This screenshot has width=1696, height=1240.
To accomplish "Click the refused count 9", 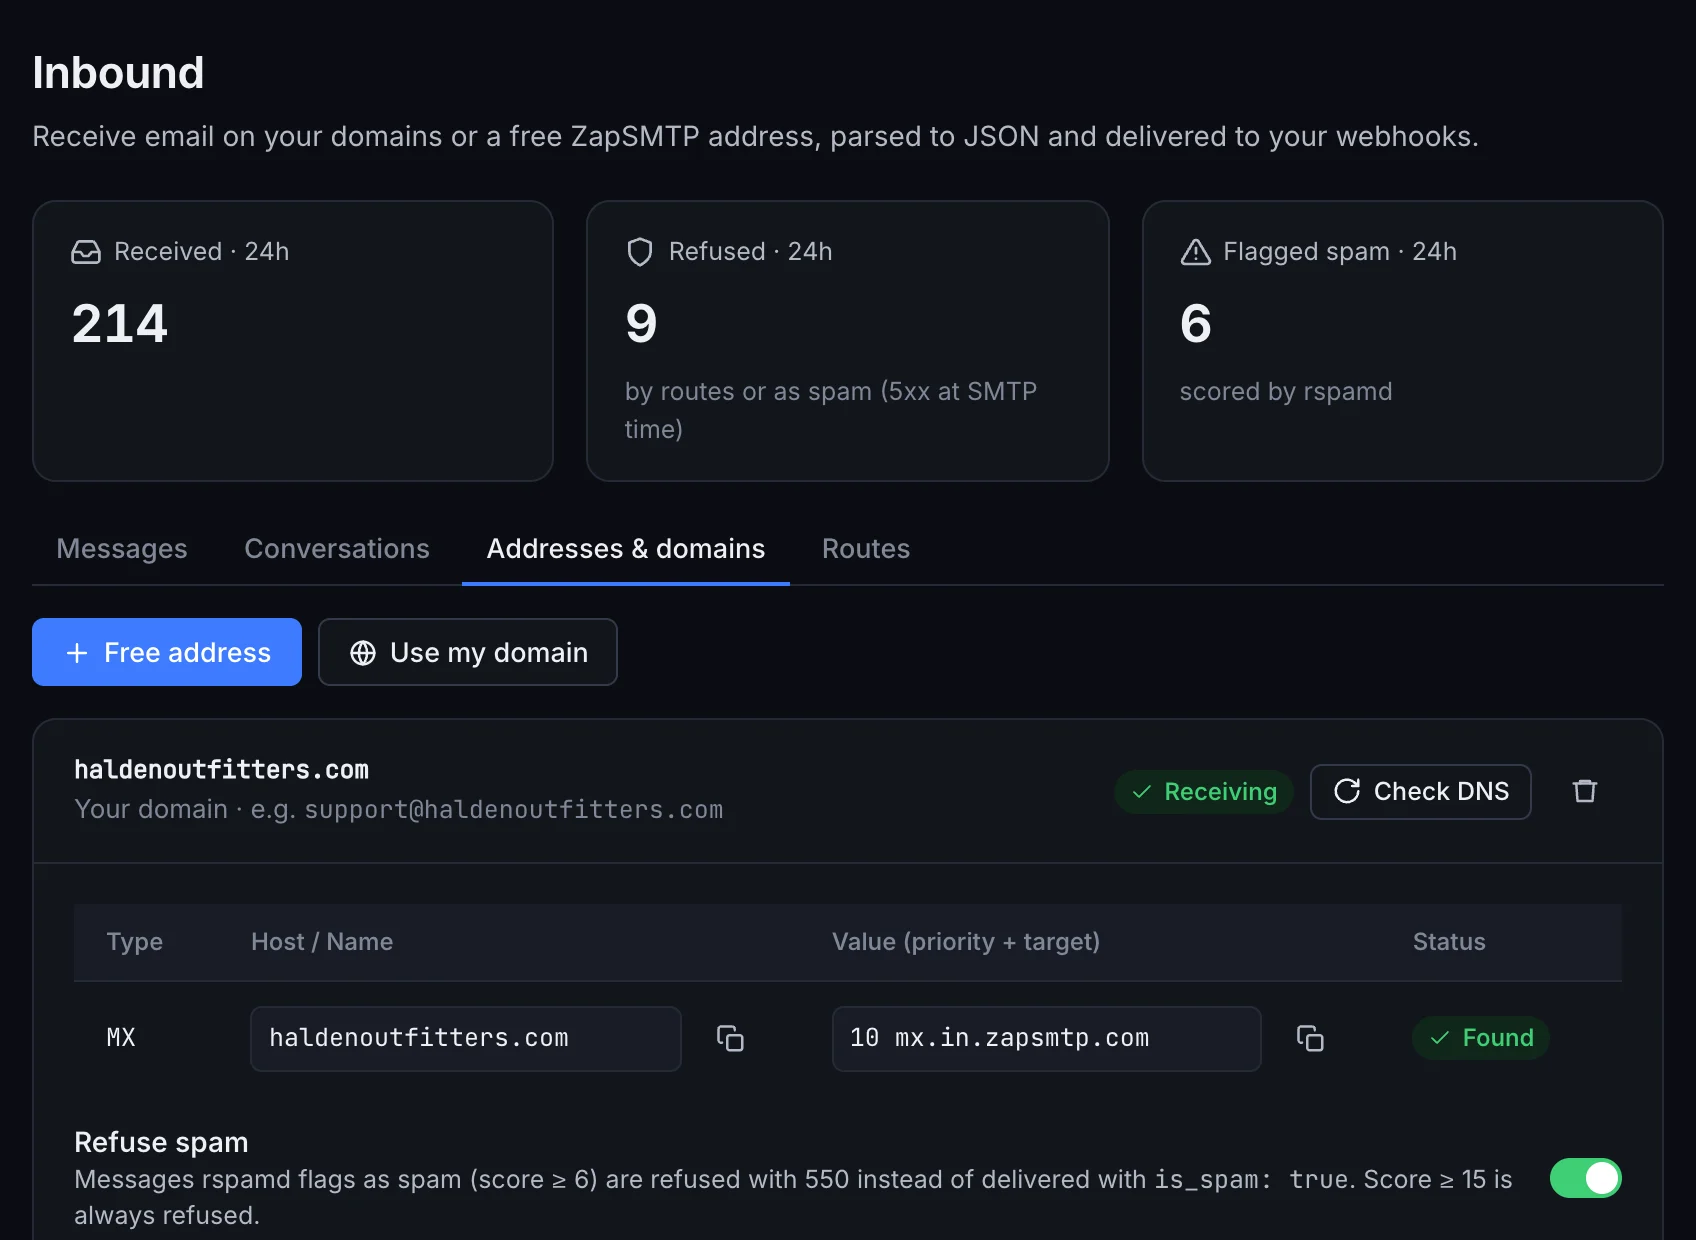I will [x=641, y=324].
